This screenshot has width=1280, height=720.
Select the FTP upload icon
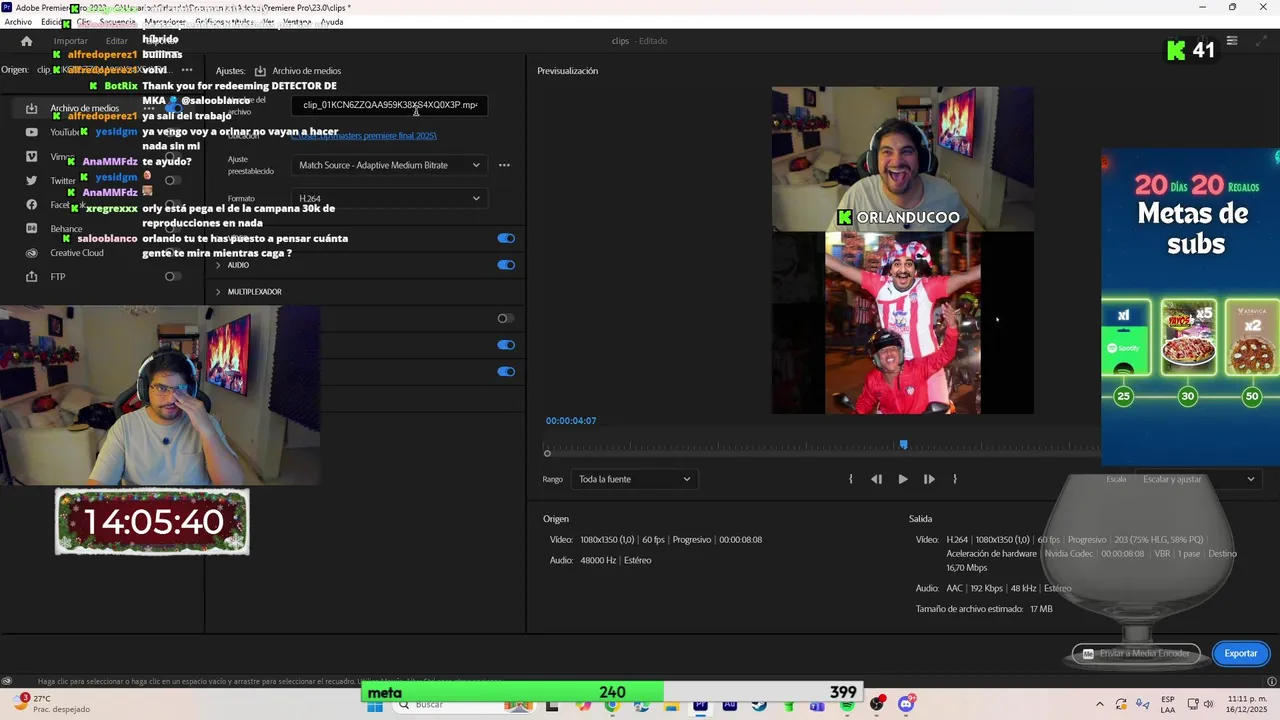[31, 277]
